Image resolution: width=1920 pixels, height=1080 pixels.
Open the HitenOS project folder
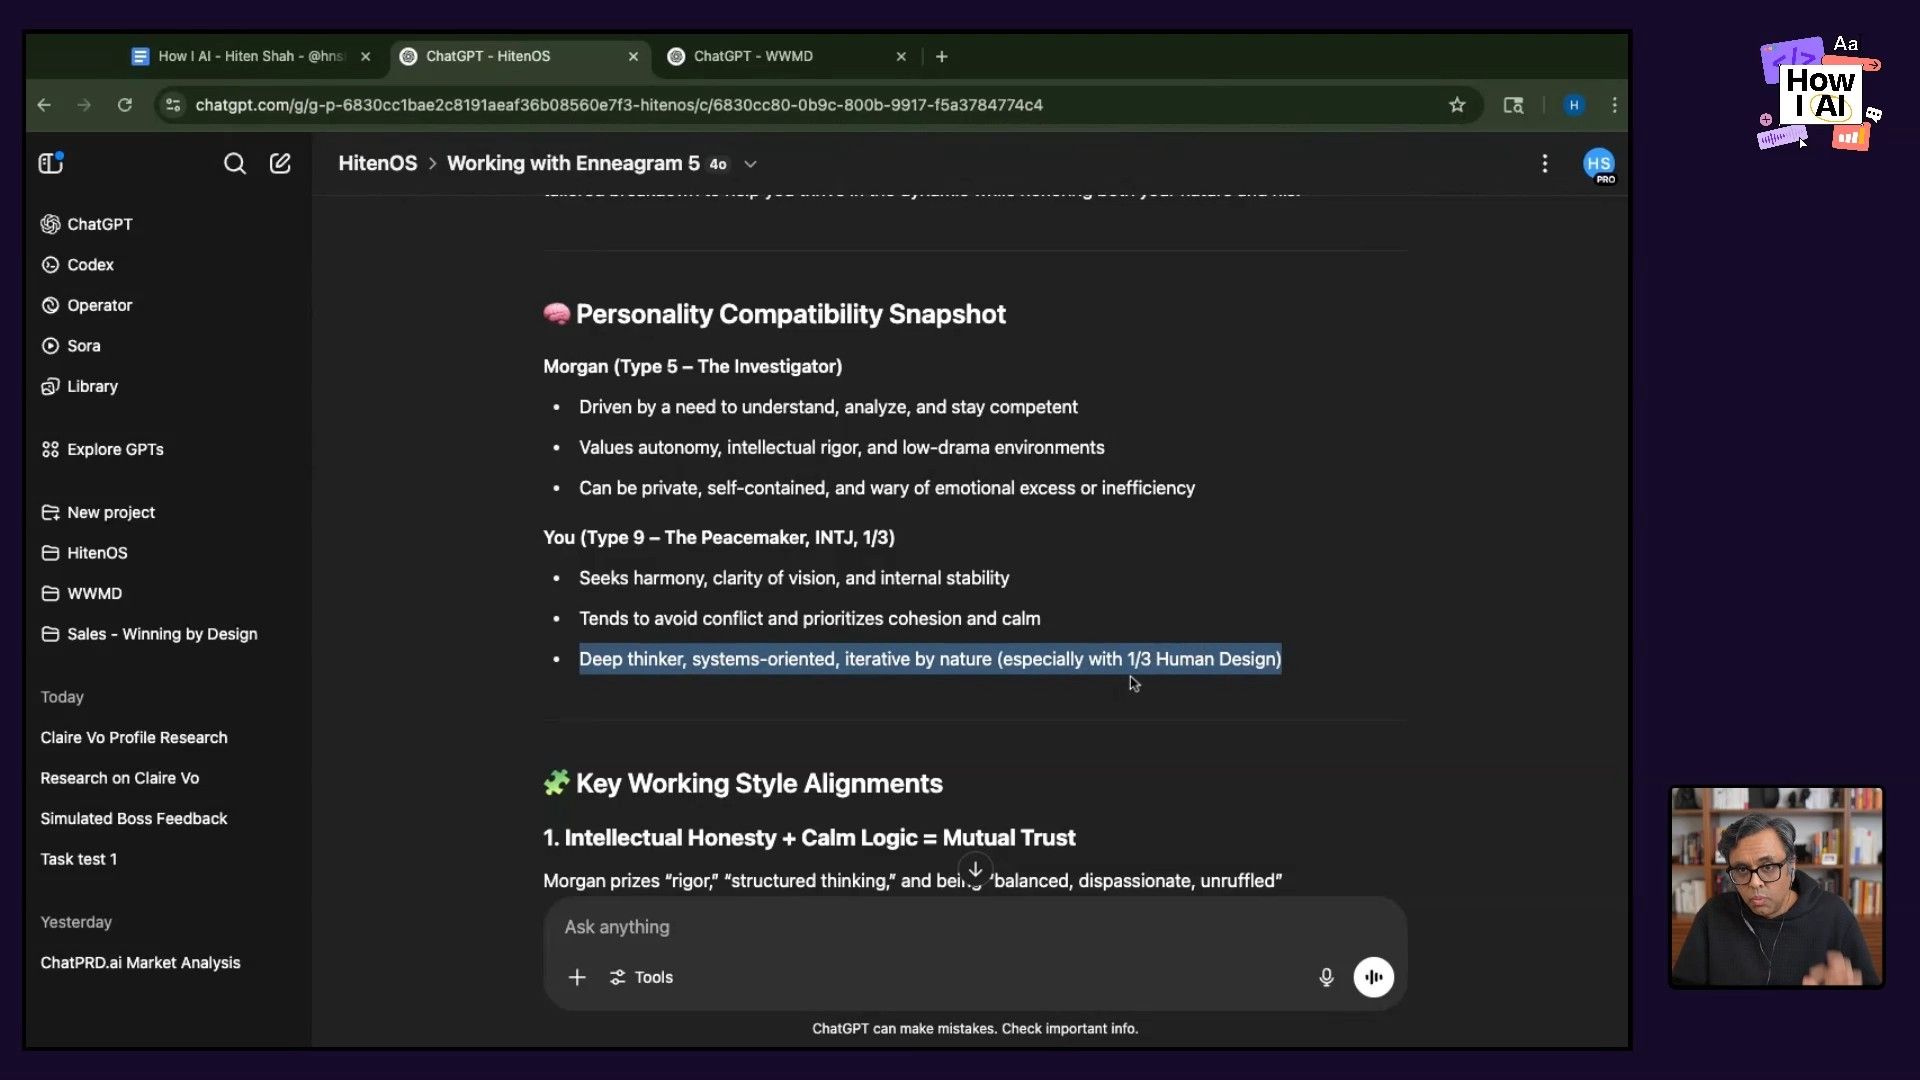coord(85,553)
